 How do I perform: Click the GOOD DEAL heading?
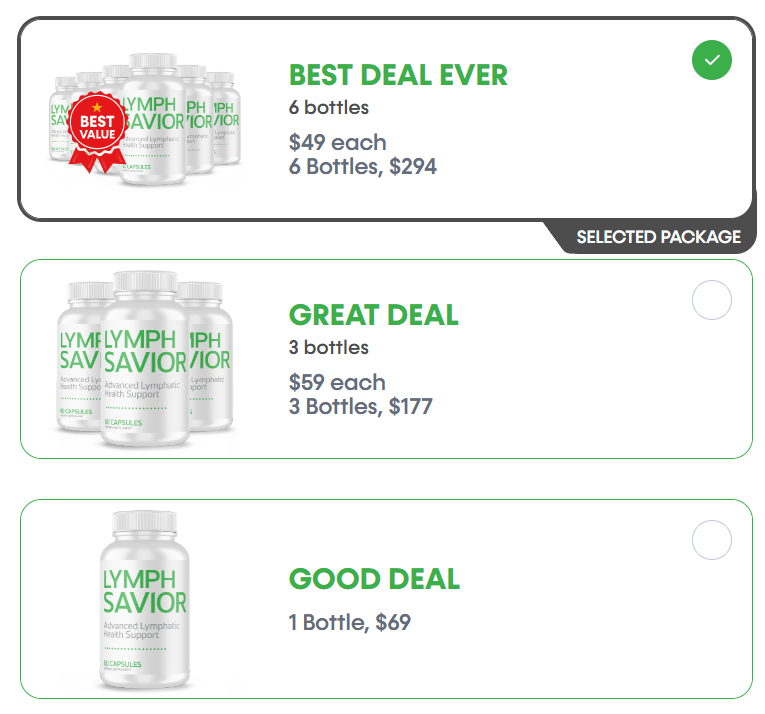374,579
